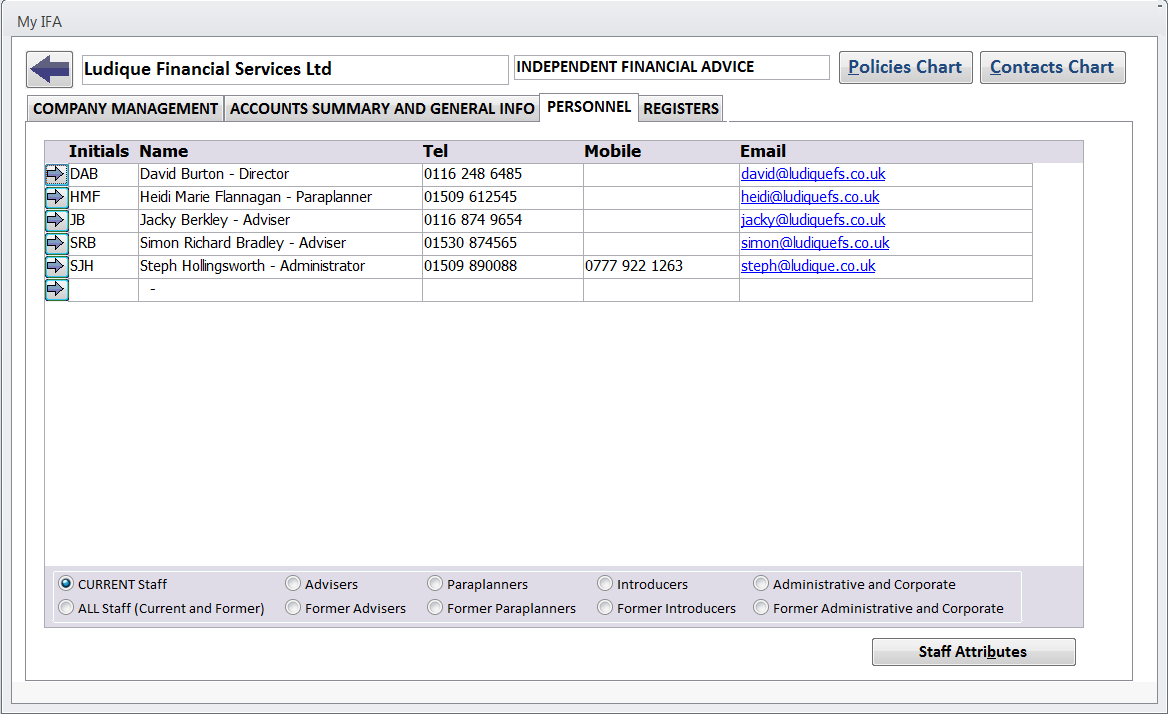Select Former Administrative and Corporate filter

pos(761,608)
